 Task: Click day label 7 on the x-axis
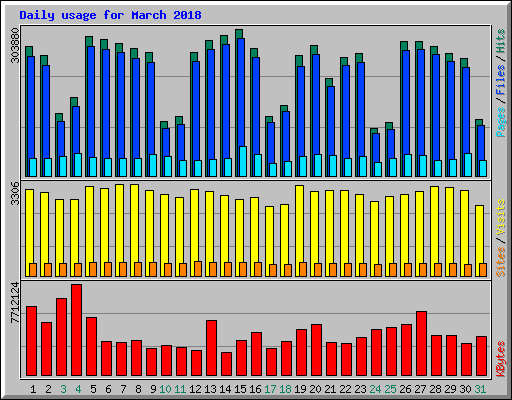[x=123, y=389]
